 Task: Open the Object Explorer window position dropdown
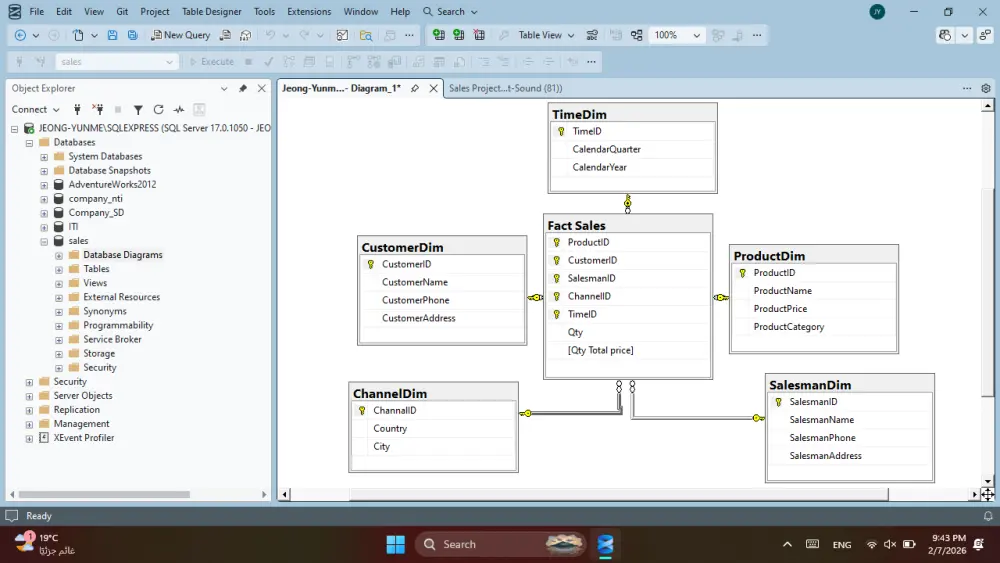point(224,88)
